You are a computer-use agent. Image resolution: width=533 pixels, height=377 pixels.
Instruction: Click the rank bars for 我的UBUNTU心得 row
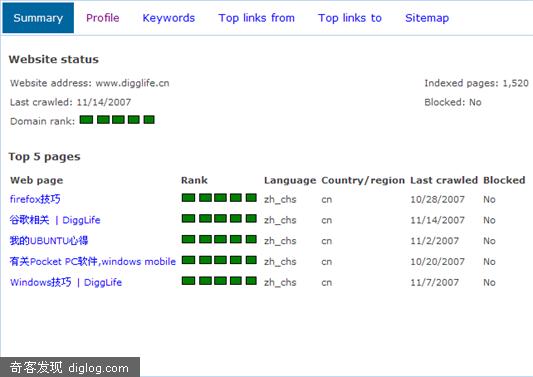click(219, 239)
